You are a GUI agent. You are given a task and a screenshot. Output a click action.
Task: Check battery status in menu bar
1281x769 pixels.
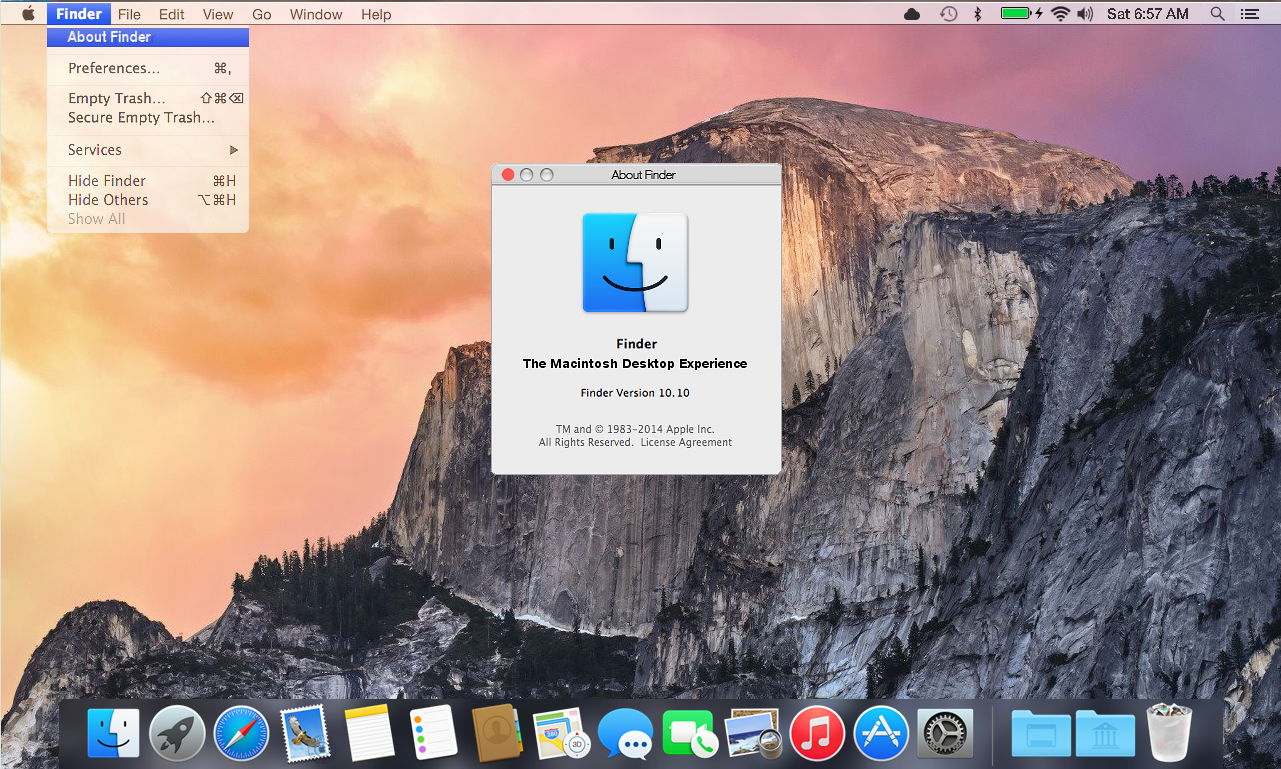point(1022,13)
